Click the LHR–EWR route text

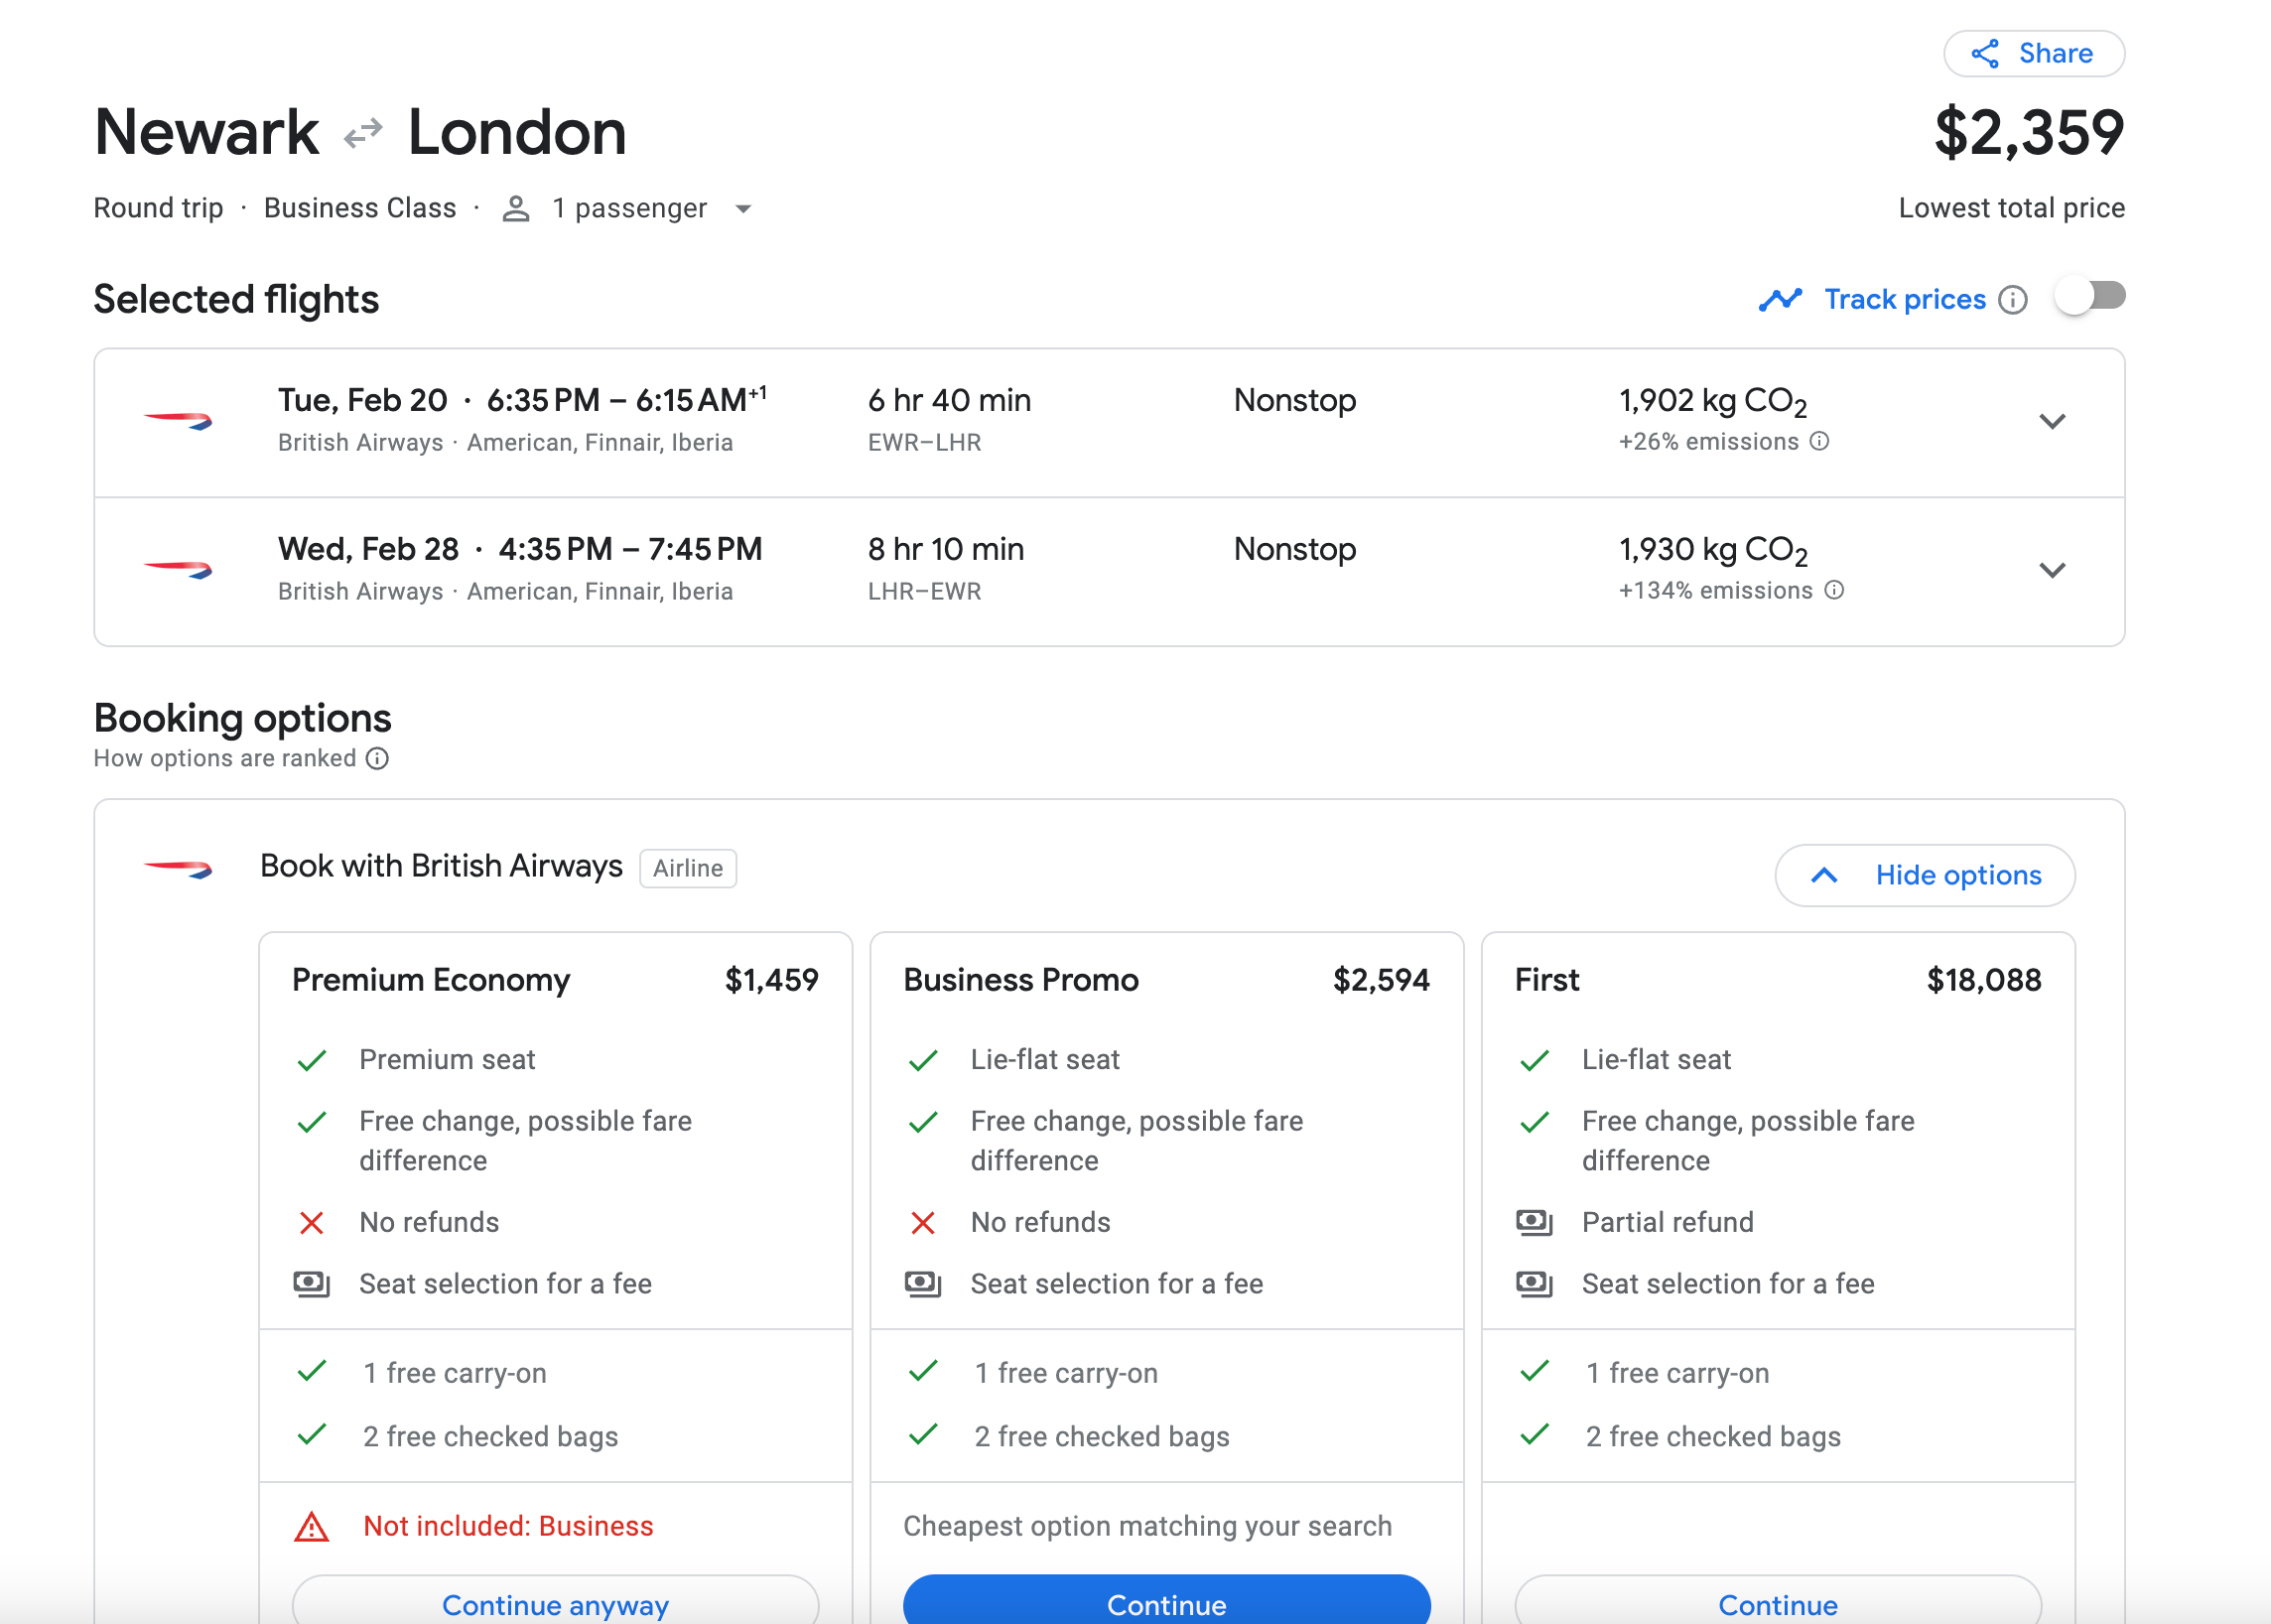924,591
